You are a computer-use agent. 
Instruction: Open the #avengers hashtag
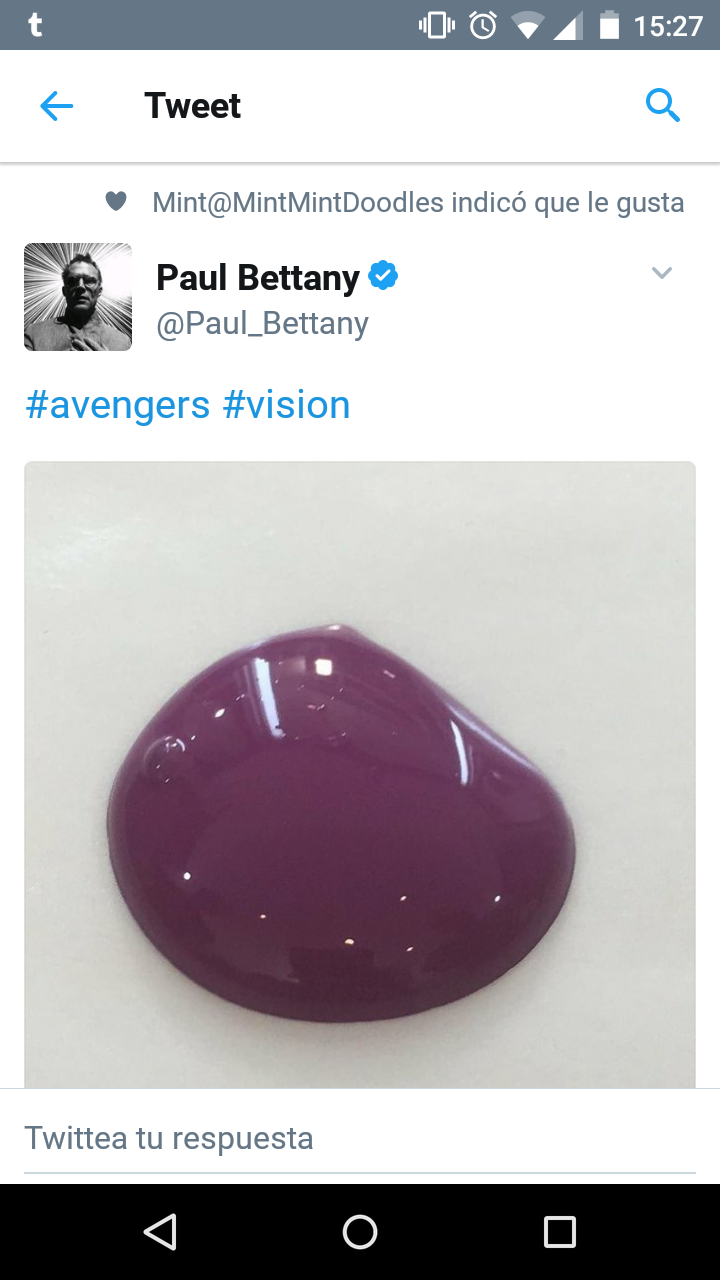117,405
